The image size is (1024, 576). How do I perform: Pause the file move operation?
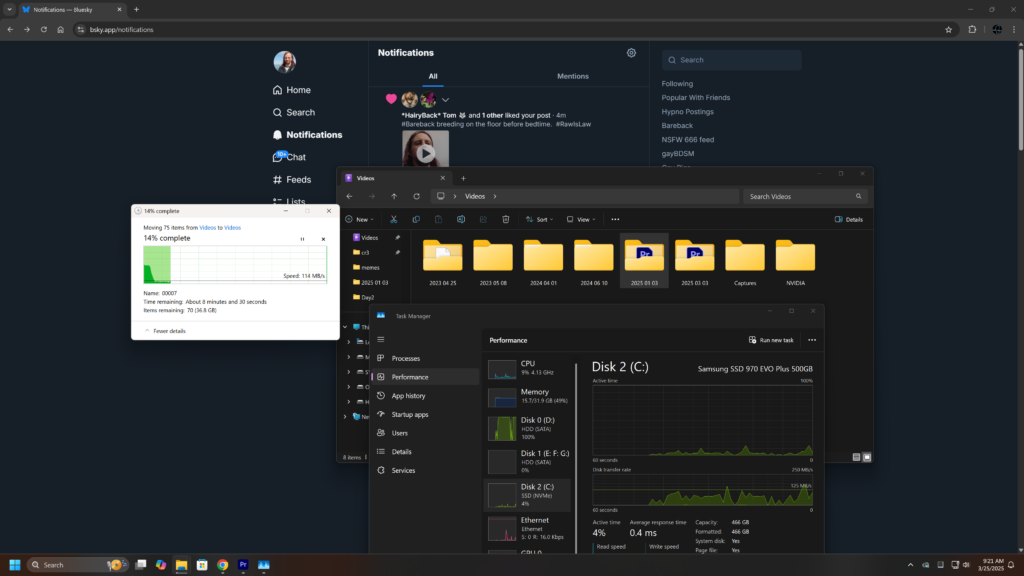point(303,239)
